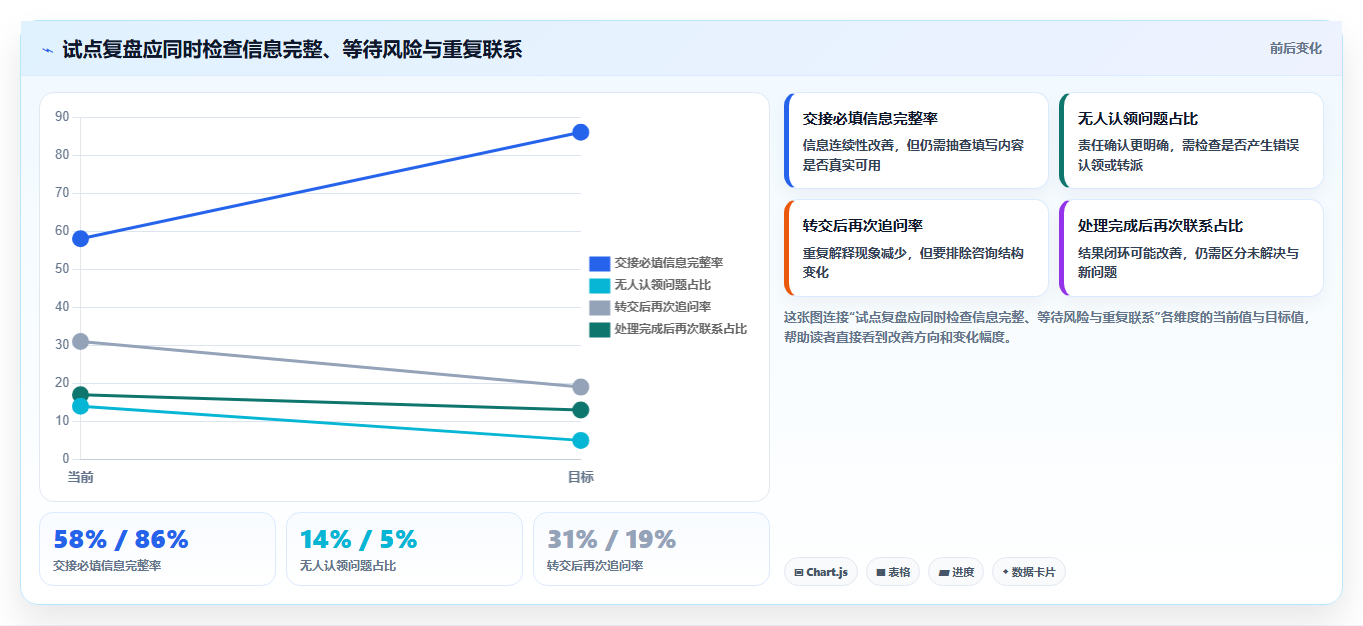The height and width of the screenshot is (626, 1363).
Task: Click text 重复解释现象减少 in third card
Action: pyautogui.click(x=855, y=253)
